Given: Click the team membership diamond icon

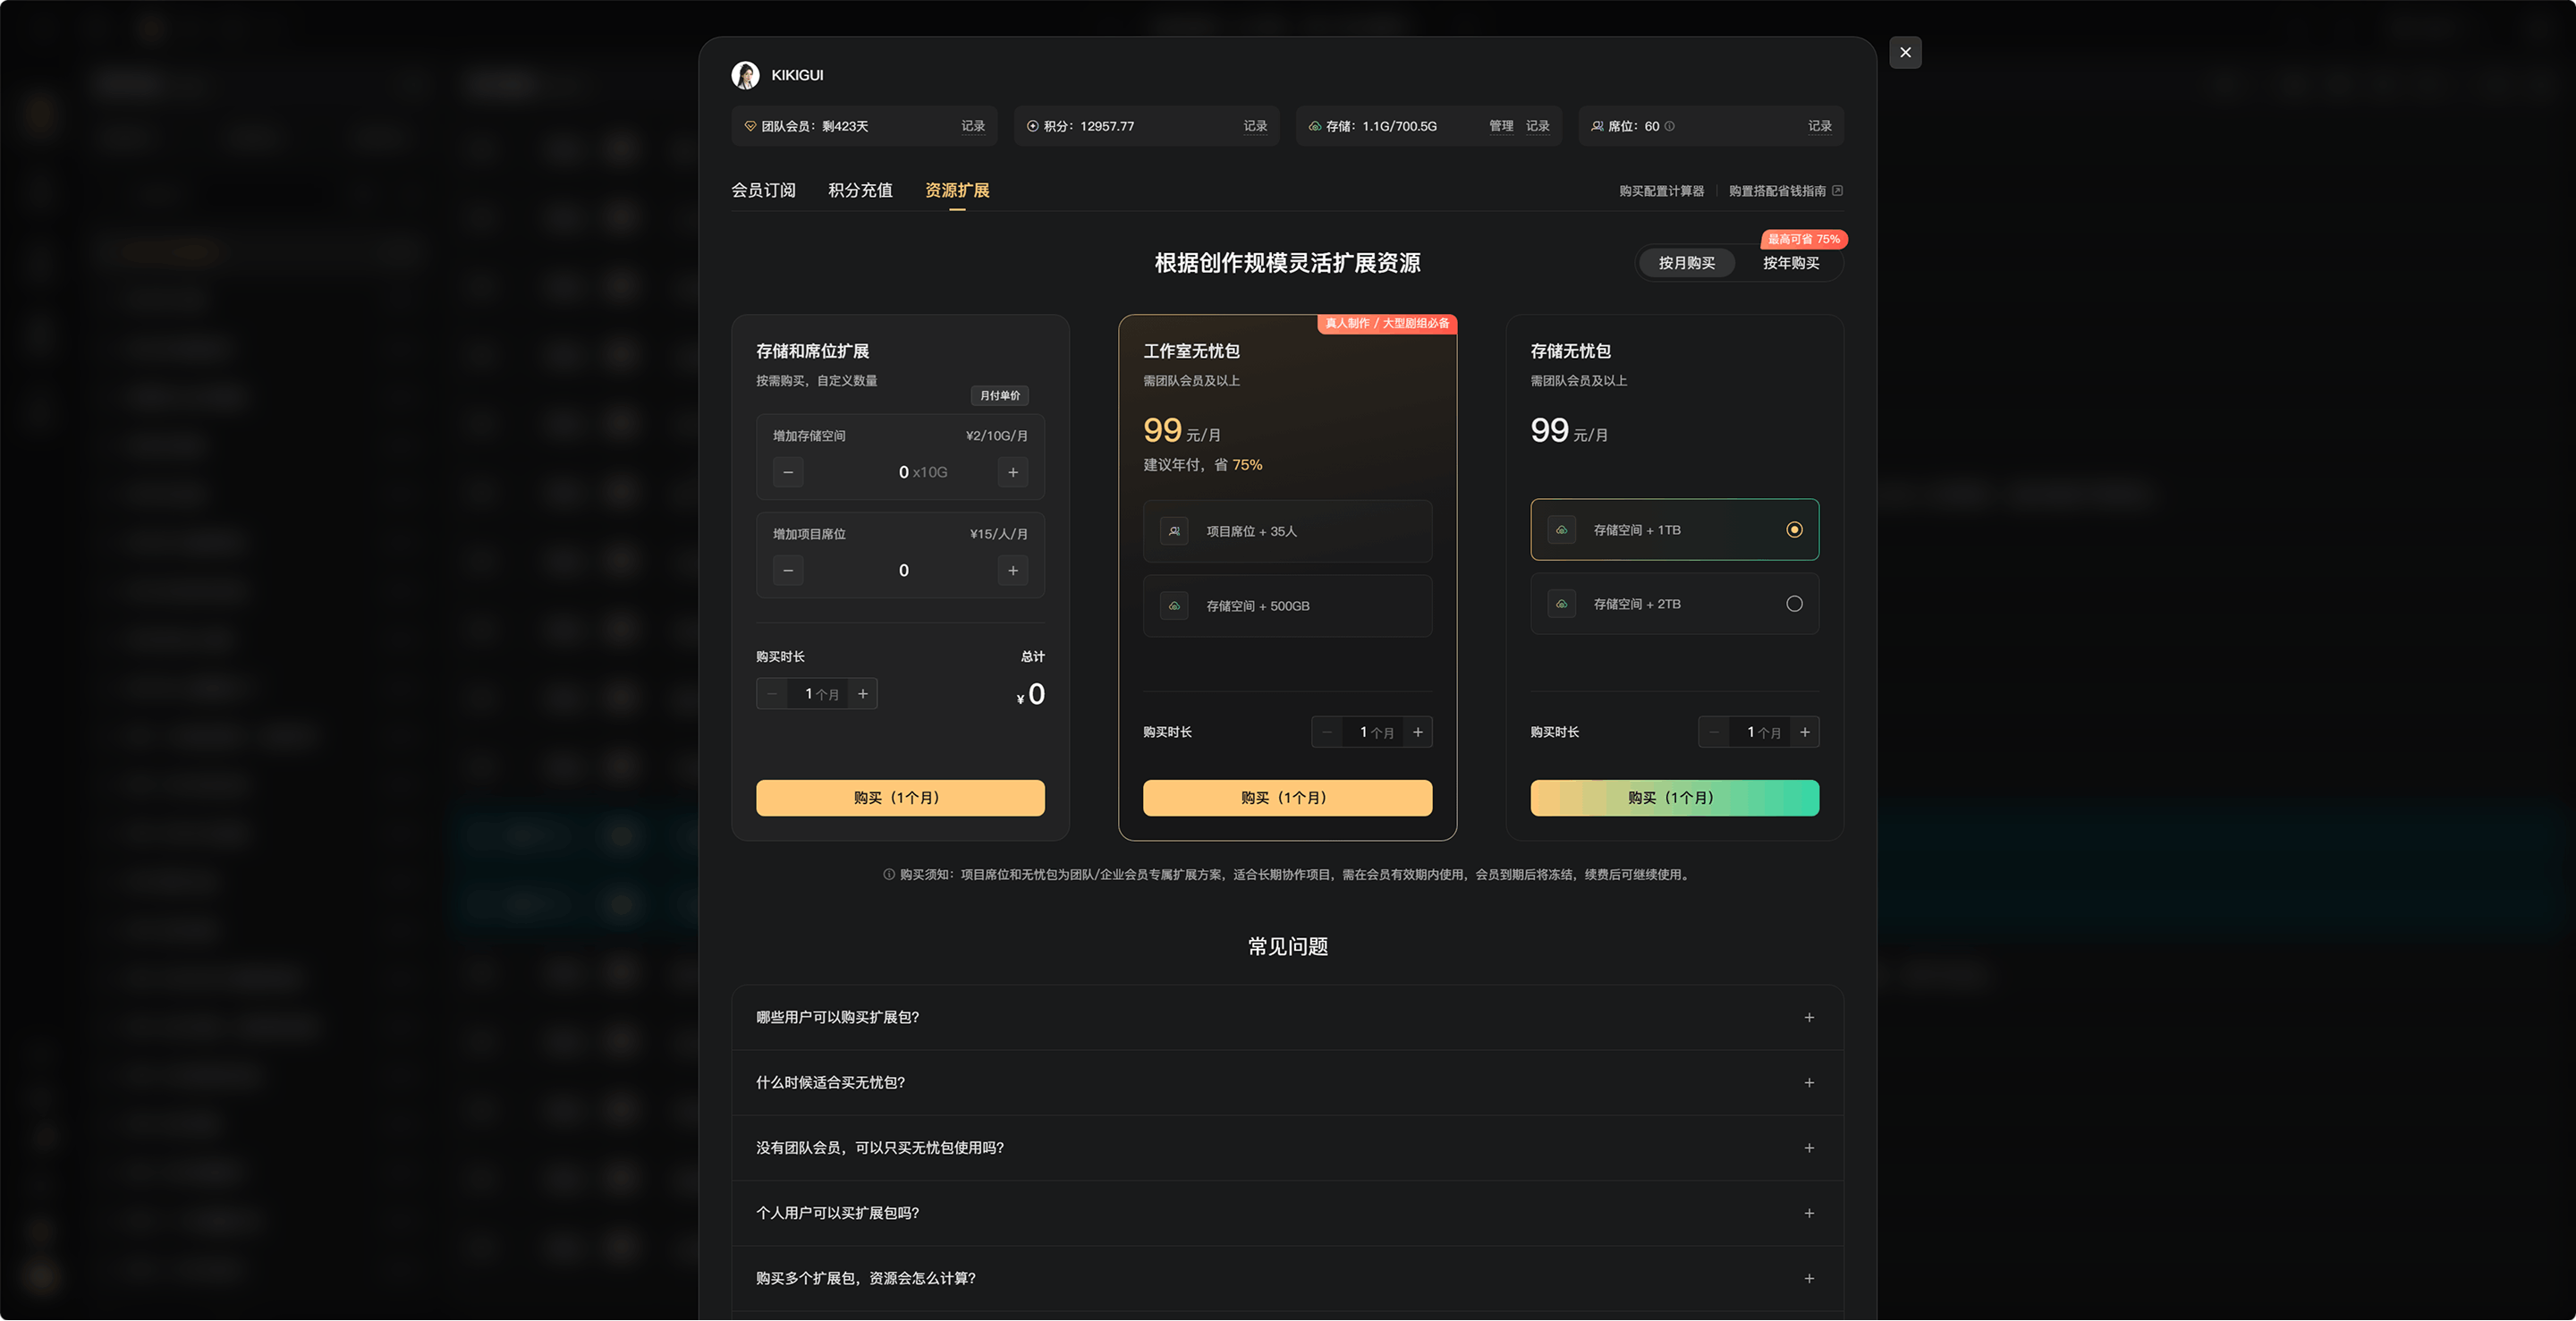Looking at the screenshot, I should coord(750,126).
